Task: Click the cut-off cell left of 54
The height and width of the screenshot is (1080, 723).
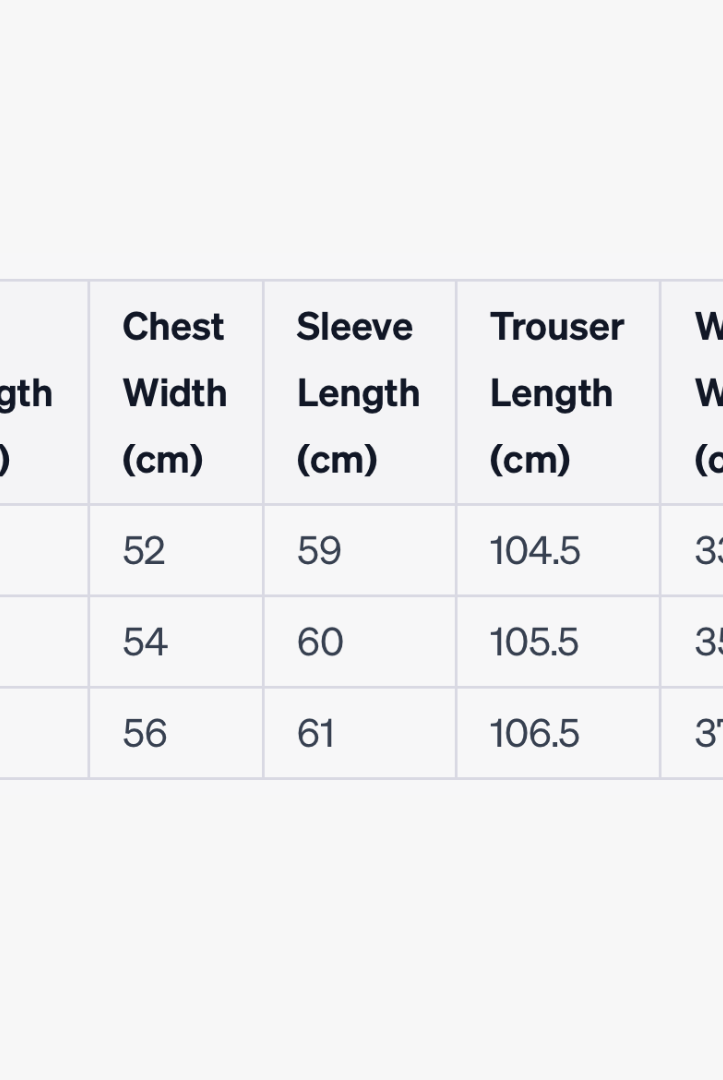Action: click(40, 642)
